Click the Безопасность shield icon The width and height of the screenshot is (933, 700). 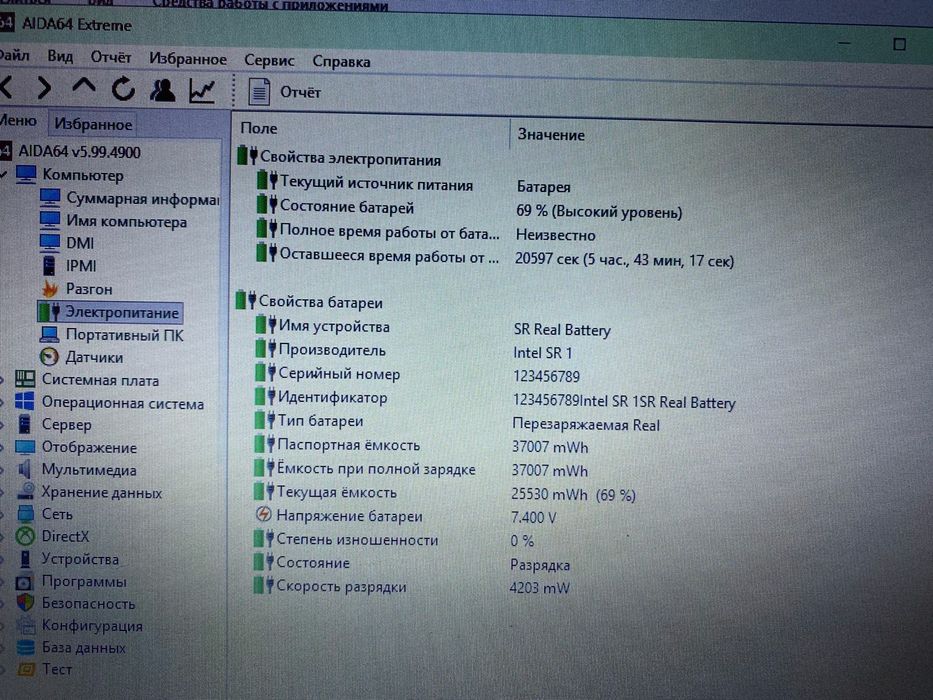click(x=25, y=603)
